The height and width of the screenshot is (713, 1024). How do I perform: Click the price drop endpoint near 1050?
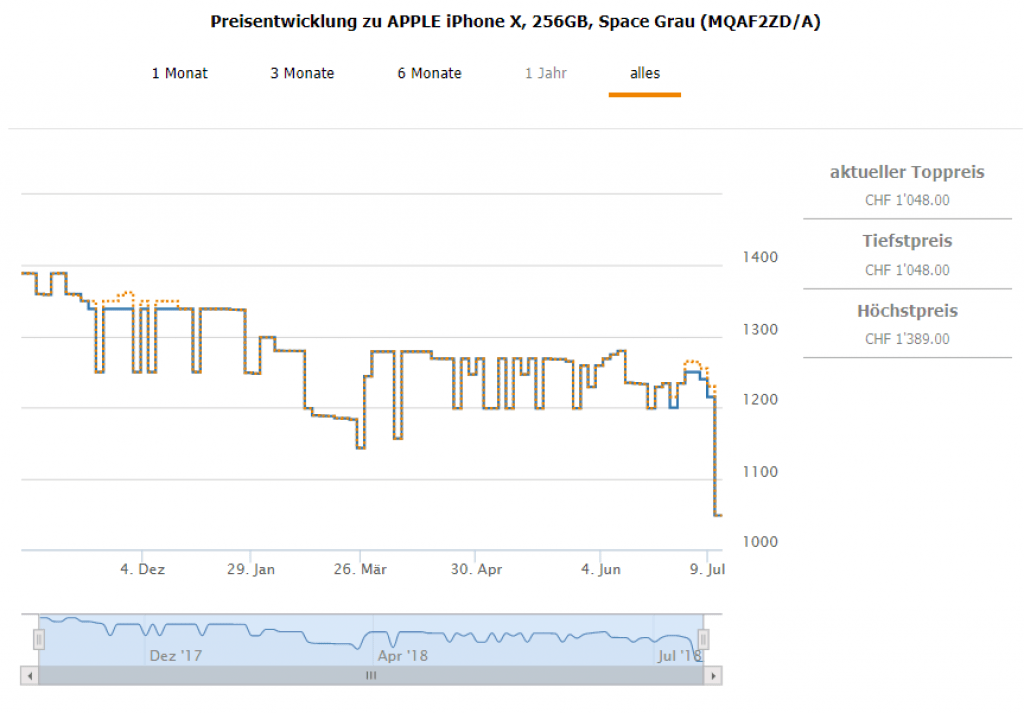click(x=718, y=515)
